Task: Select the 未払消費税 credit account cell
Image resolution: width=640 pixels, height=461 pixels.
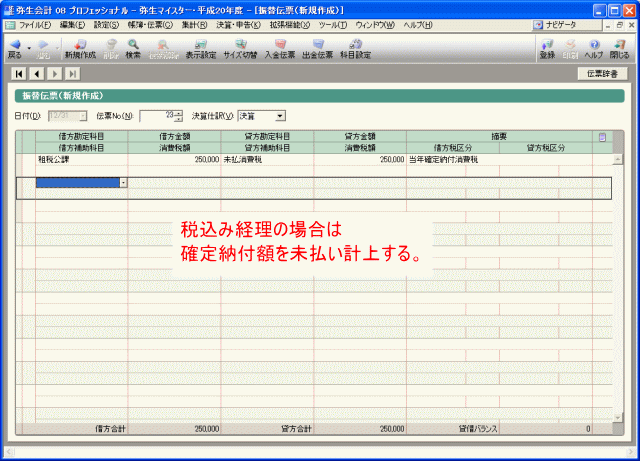Action: 267,160
